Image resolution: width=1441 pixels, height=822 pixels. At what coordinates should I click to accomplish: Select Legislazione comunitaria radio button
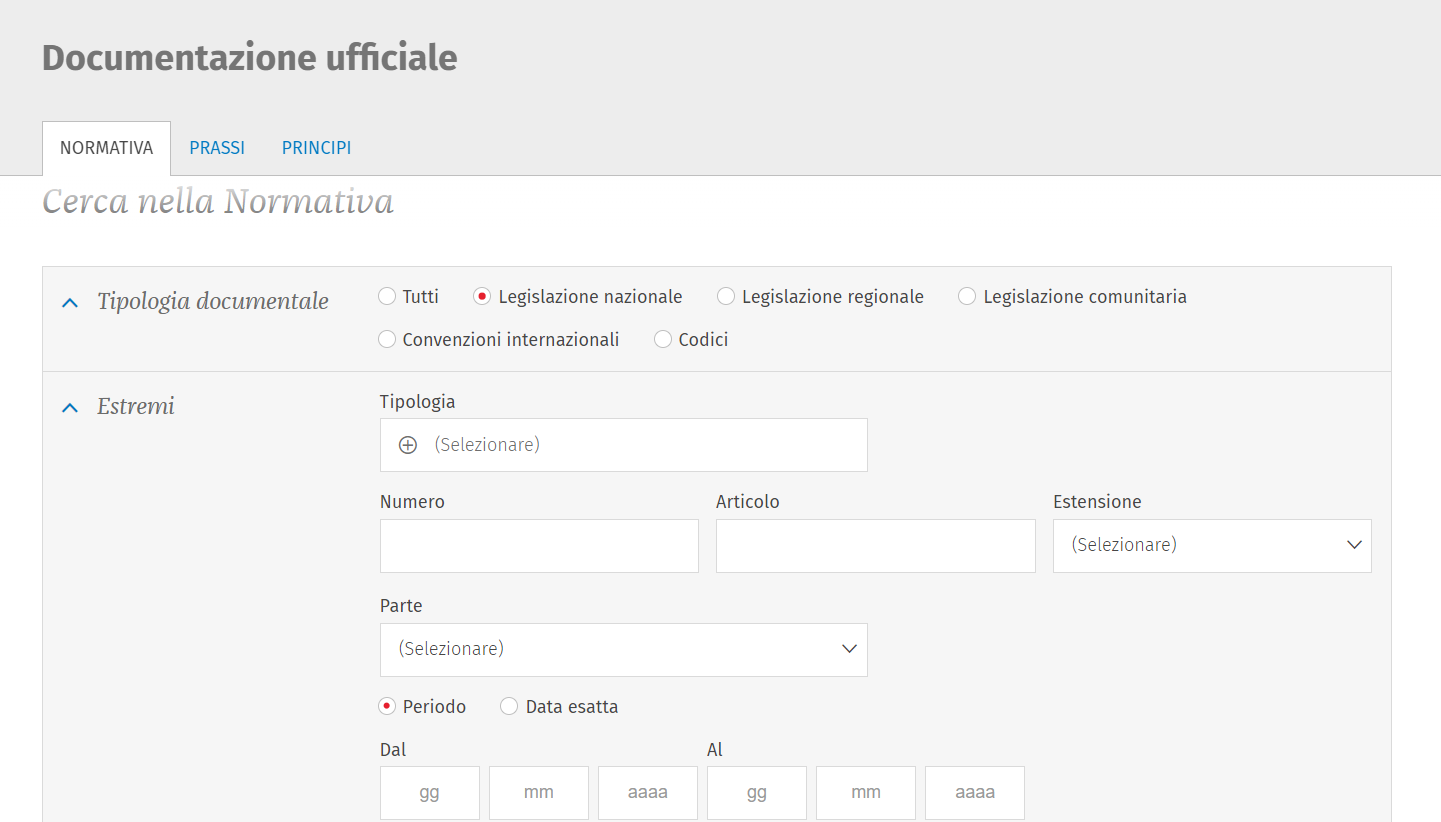(x=967, y=297)
